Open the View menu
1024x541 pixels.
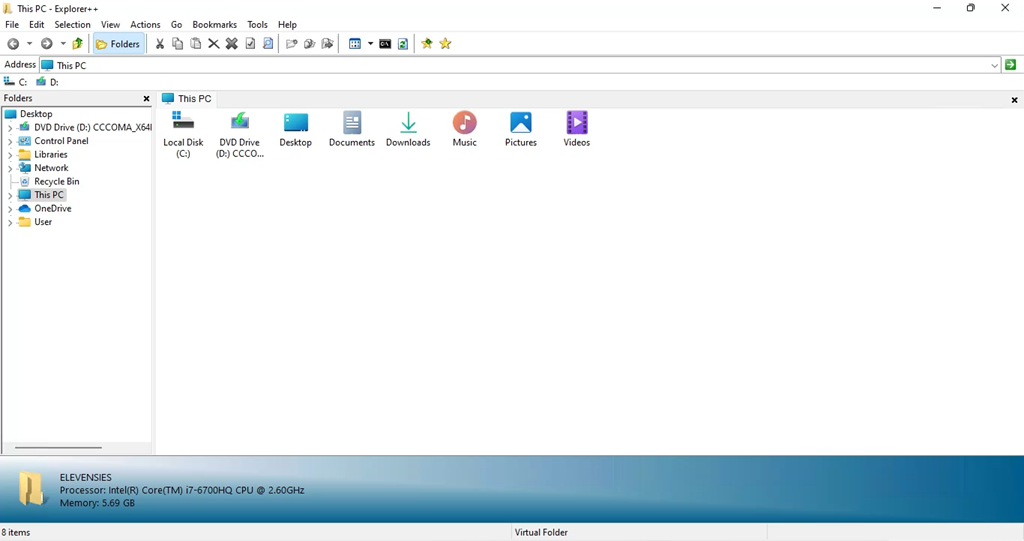(110, 24)
